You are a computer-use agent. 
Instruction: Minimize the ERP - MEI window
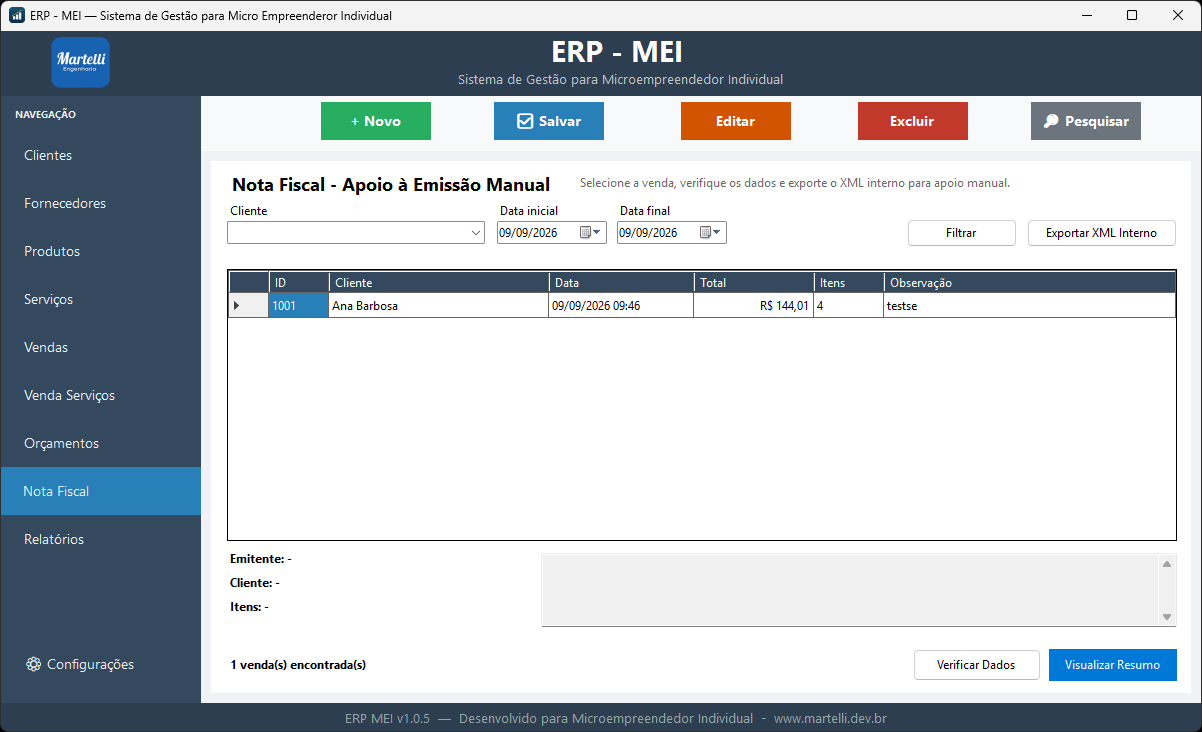coord(1086,15)
